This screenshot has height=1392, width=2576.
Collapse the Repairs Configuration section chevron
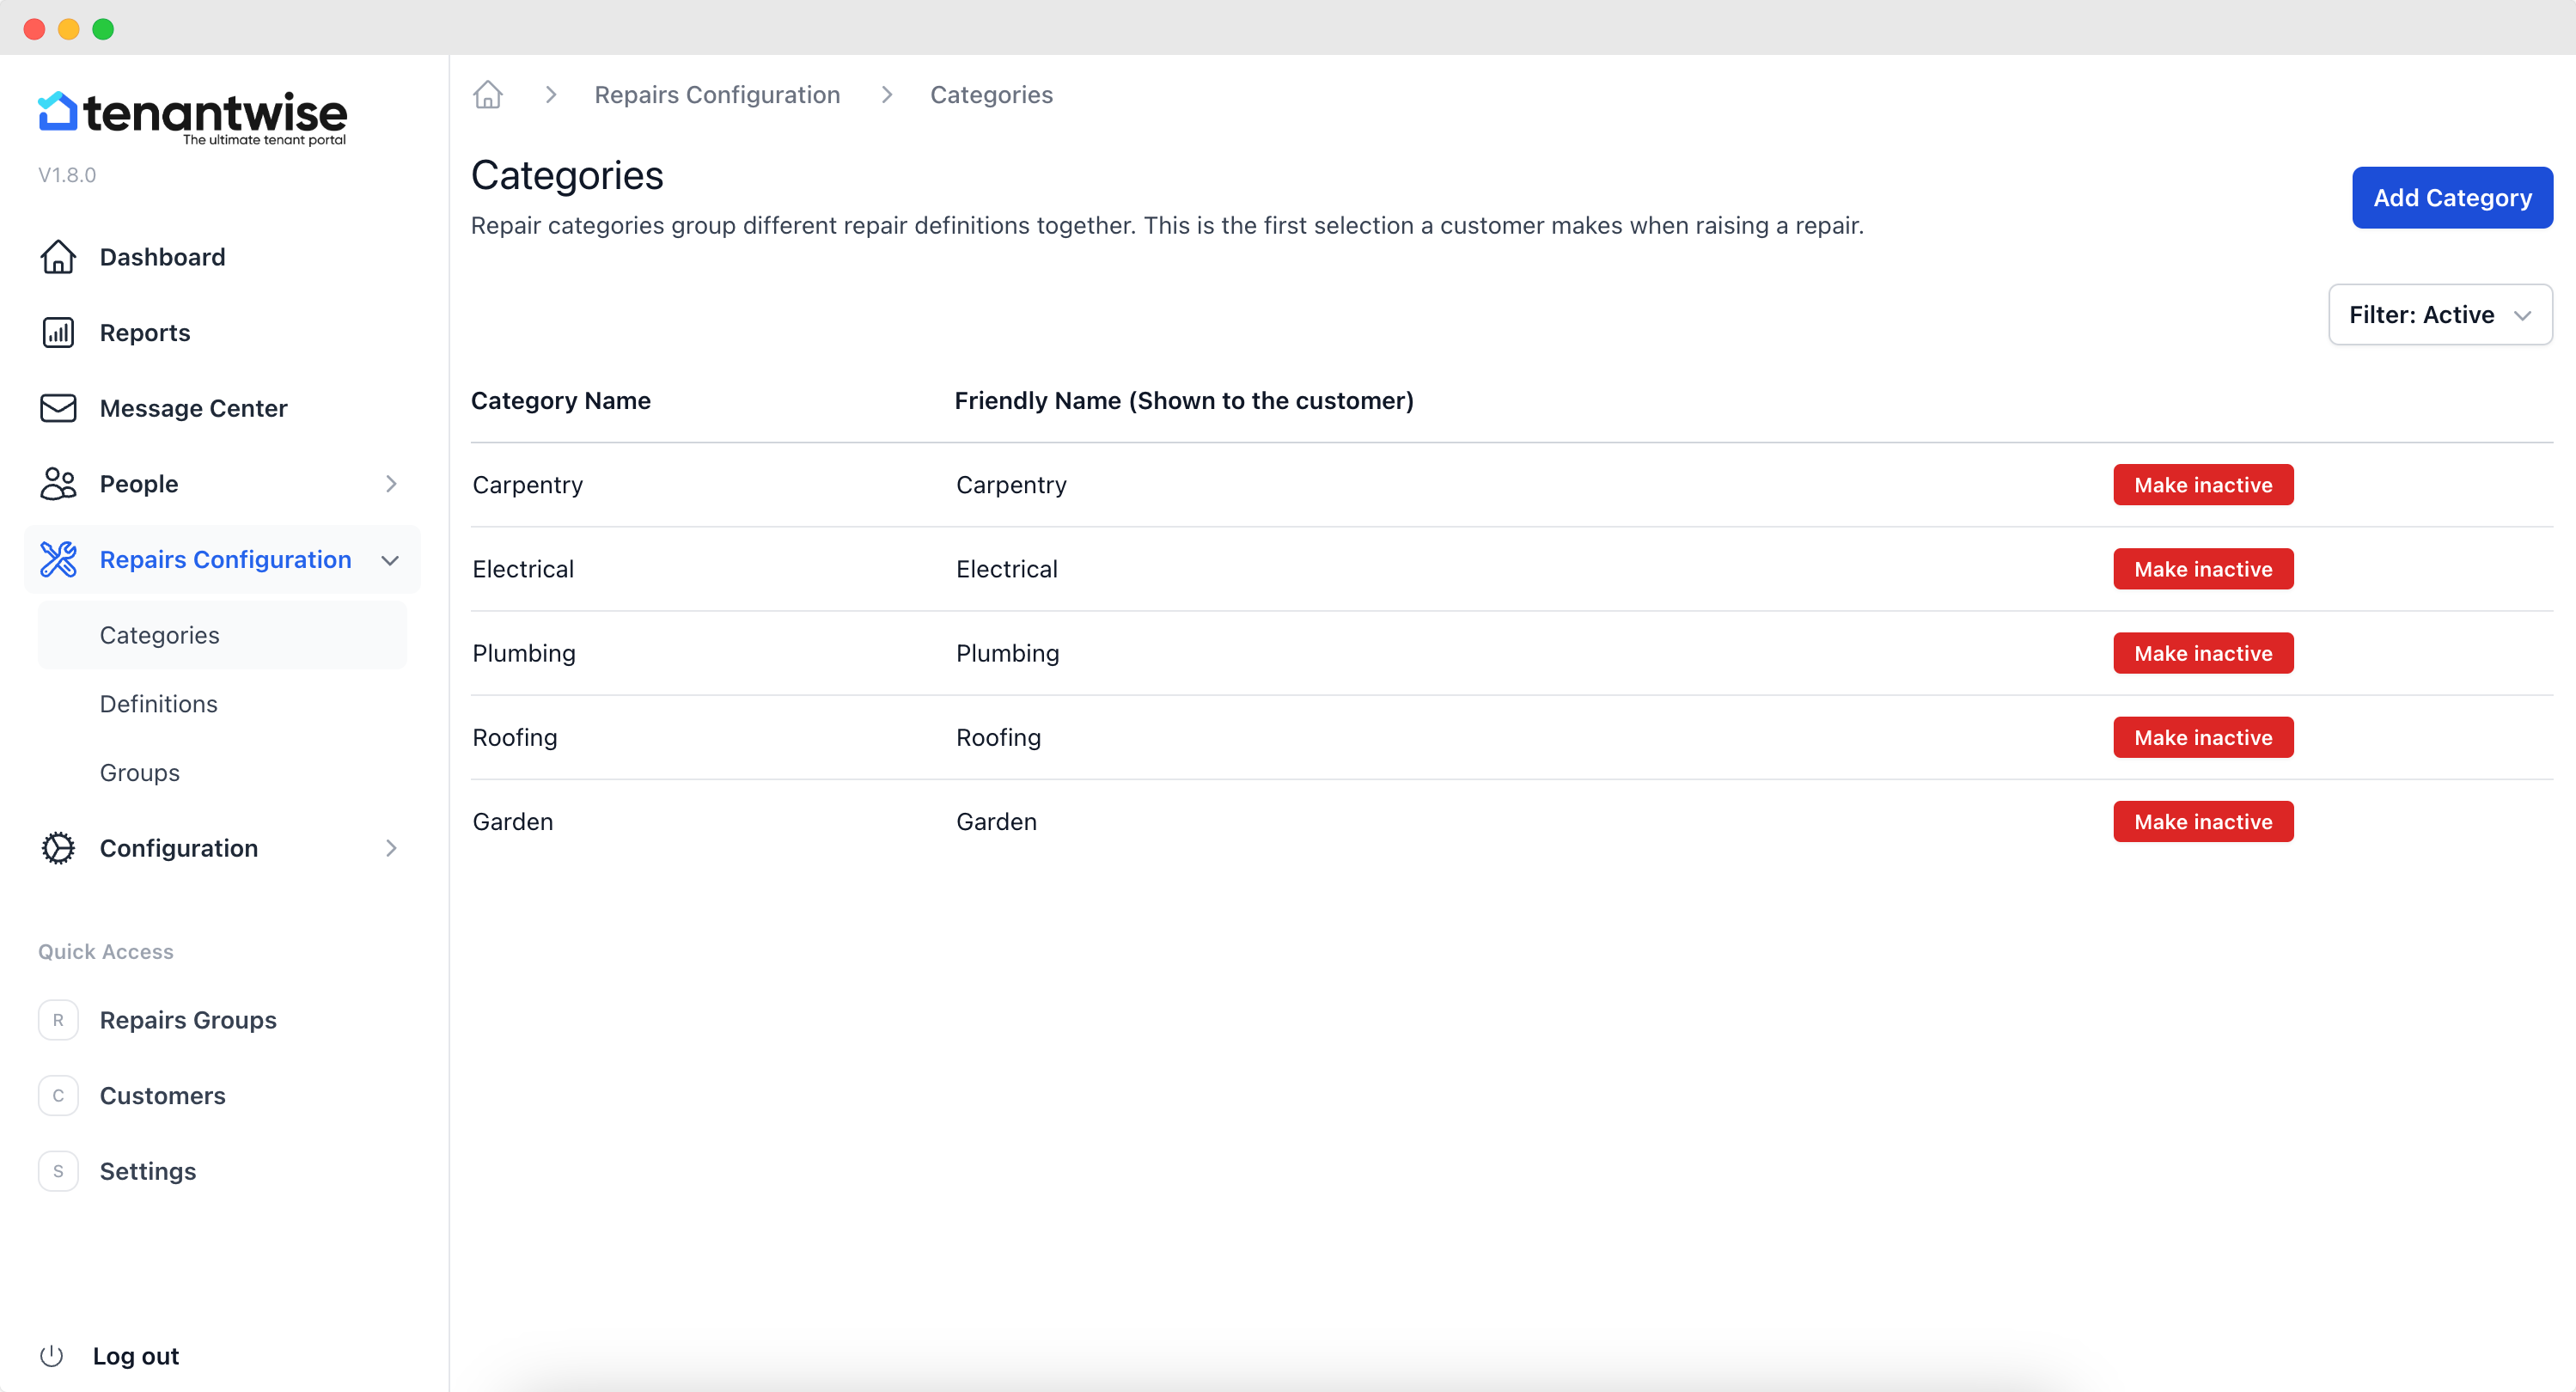point(391,560)
